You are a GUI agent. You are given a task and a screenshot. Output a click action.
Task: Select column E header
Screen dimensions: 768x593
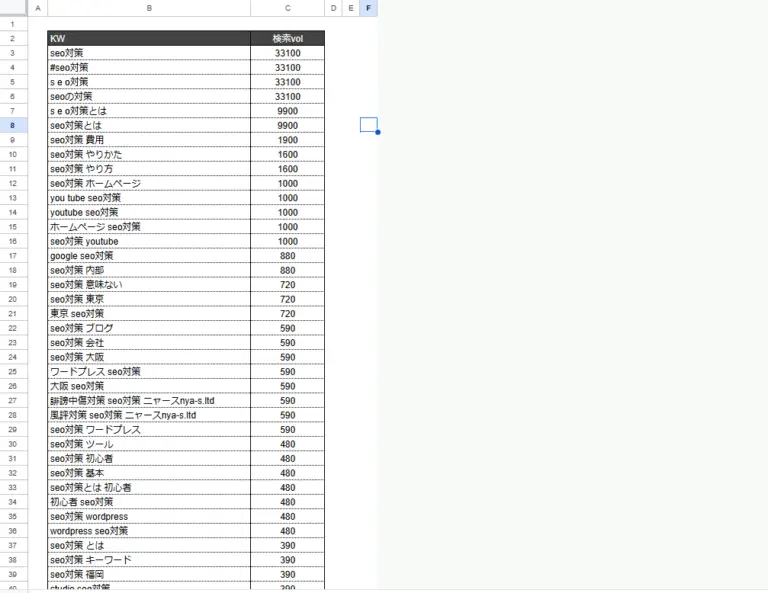pyautogui.click(x=350, y=8)
